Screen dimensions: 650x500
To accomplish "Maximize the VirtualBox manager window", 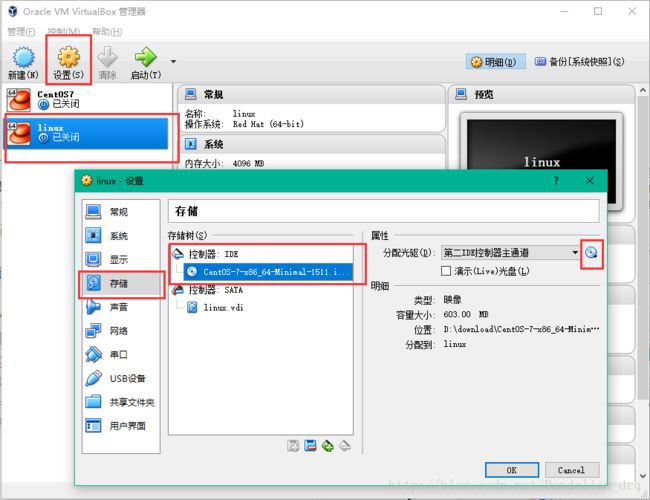I will [x=598, y=11].
